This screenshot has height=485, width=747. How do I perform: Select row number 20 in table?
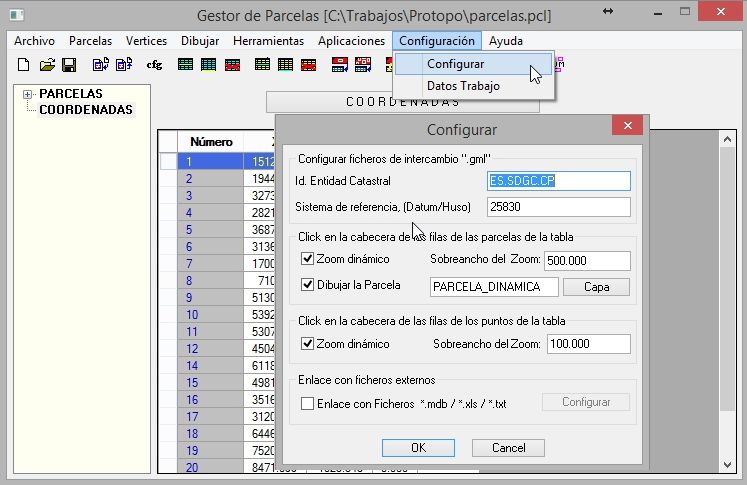point(211,467)
